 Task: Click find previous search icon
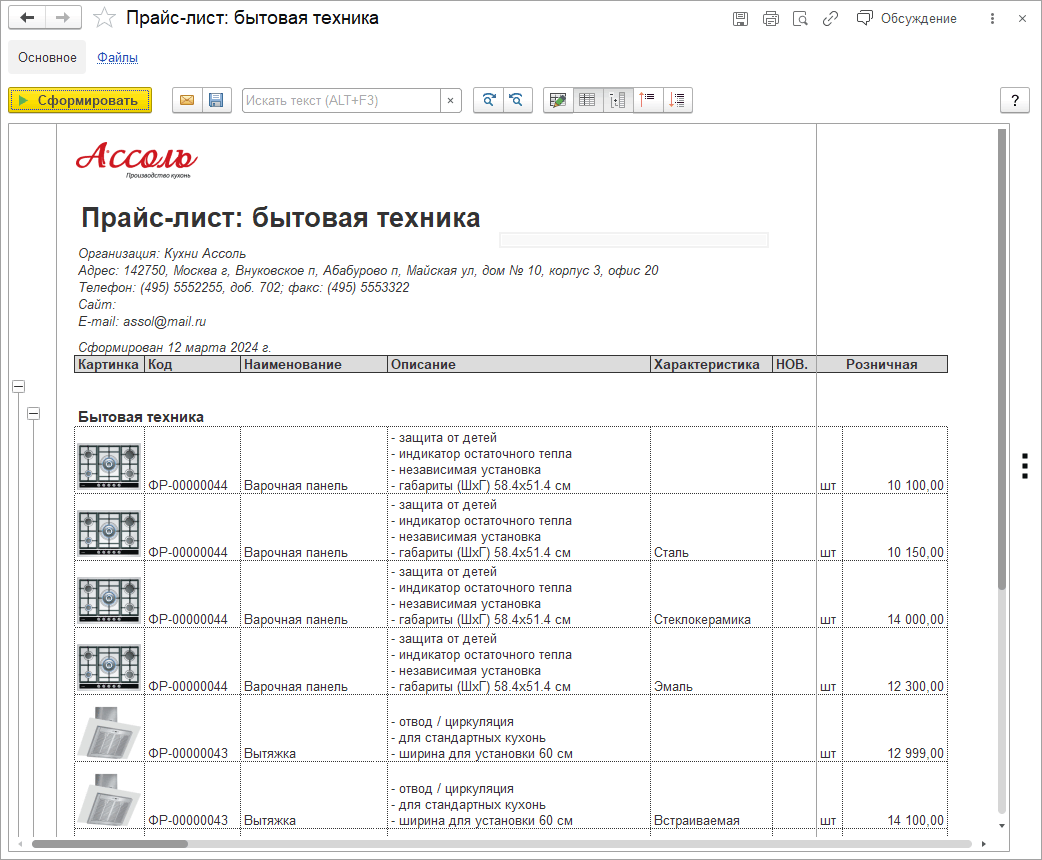pyautogui.click(x=517, y=100)
